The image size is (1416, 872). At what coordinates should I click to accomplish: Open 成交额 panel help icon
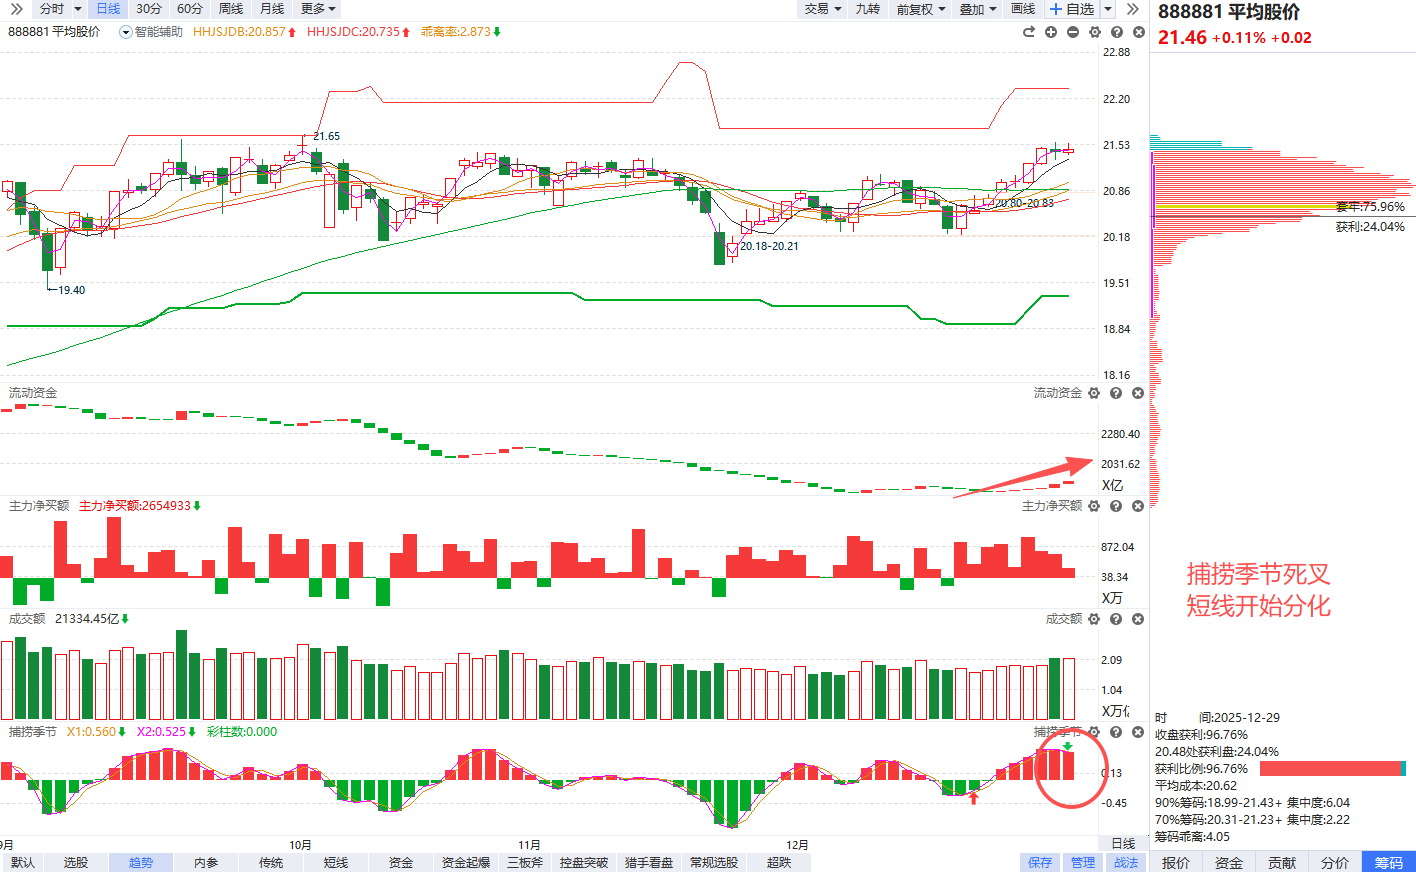(1116, 619)
